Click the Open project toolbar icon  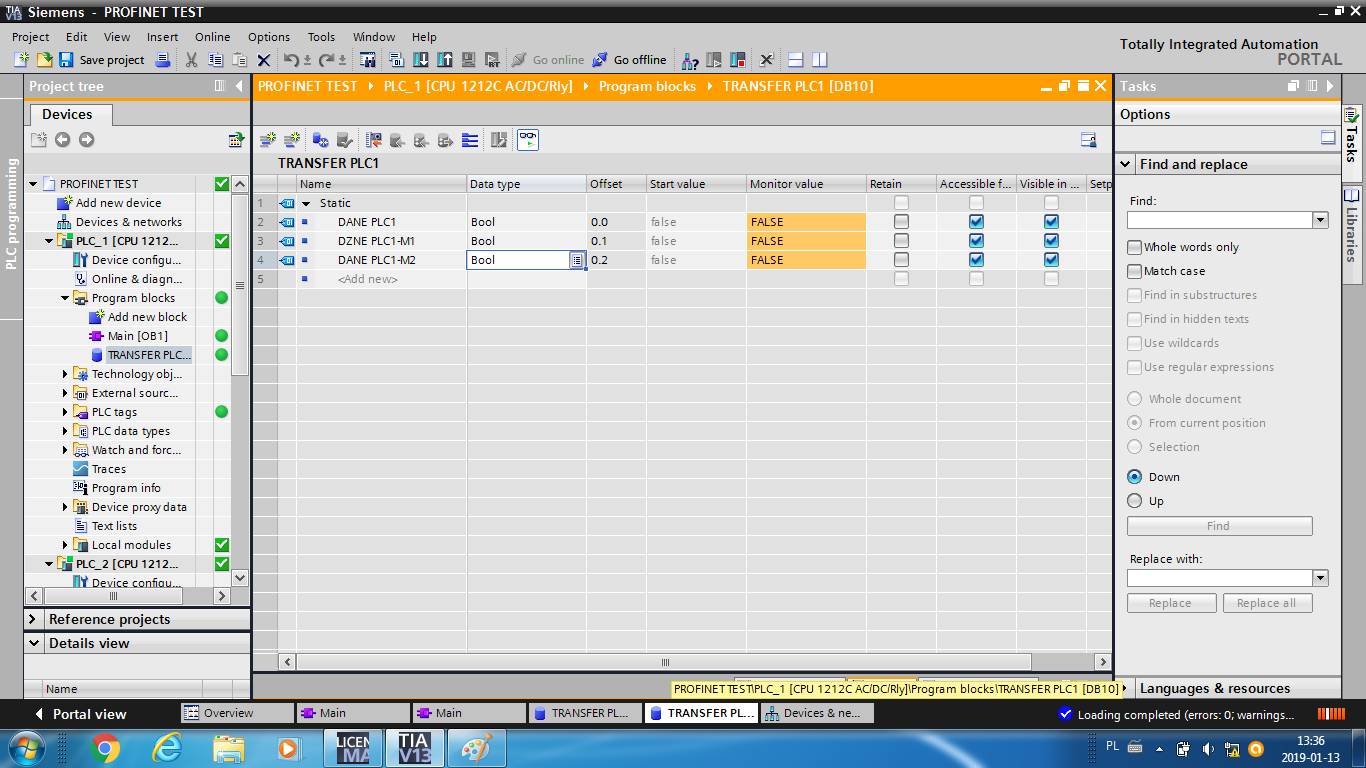[44, 60]
